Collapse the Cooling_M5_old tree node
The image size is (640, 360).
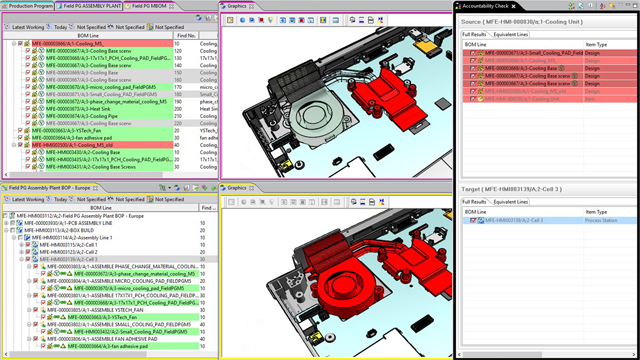(x=14, y=145)
